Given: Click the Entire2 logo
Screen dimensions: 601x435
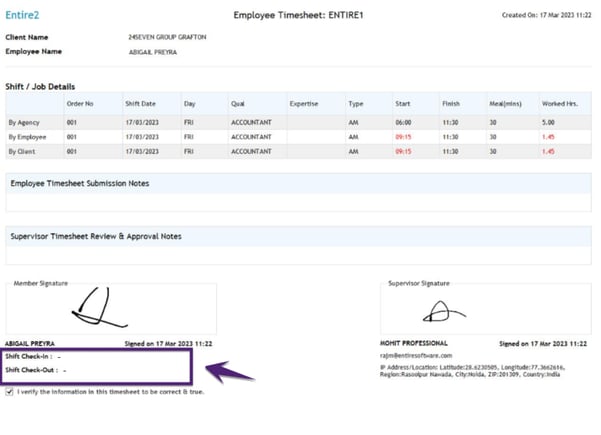Looking at the screenshot, I should pyautogui.click(x=22, y=15).
